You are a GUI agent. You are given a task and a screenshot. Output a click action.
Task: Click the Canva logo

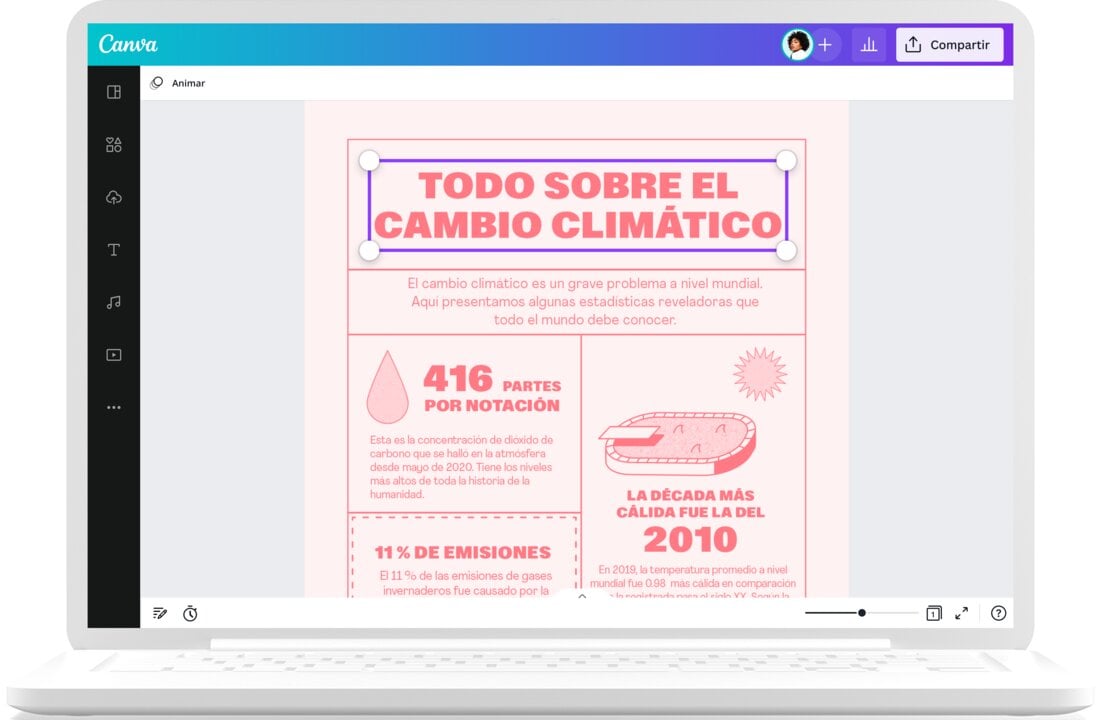128,45
